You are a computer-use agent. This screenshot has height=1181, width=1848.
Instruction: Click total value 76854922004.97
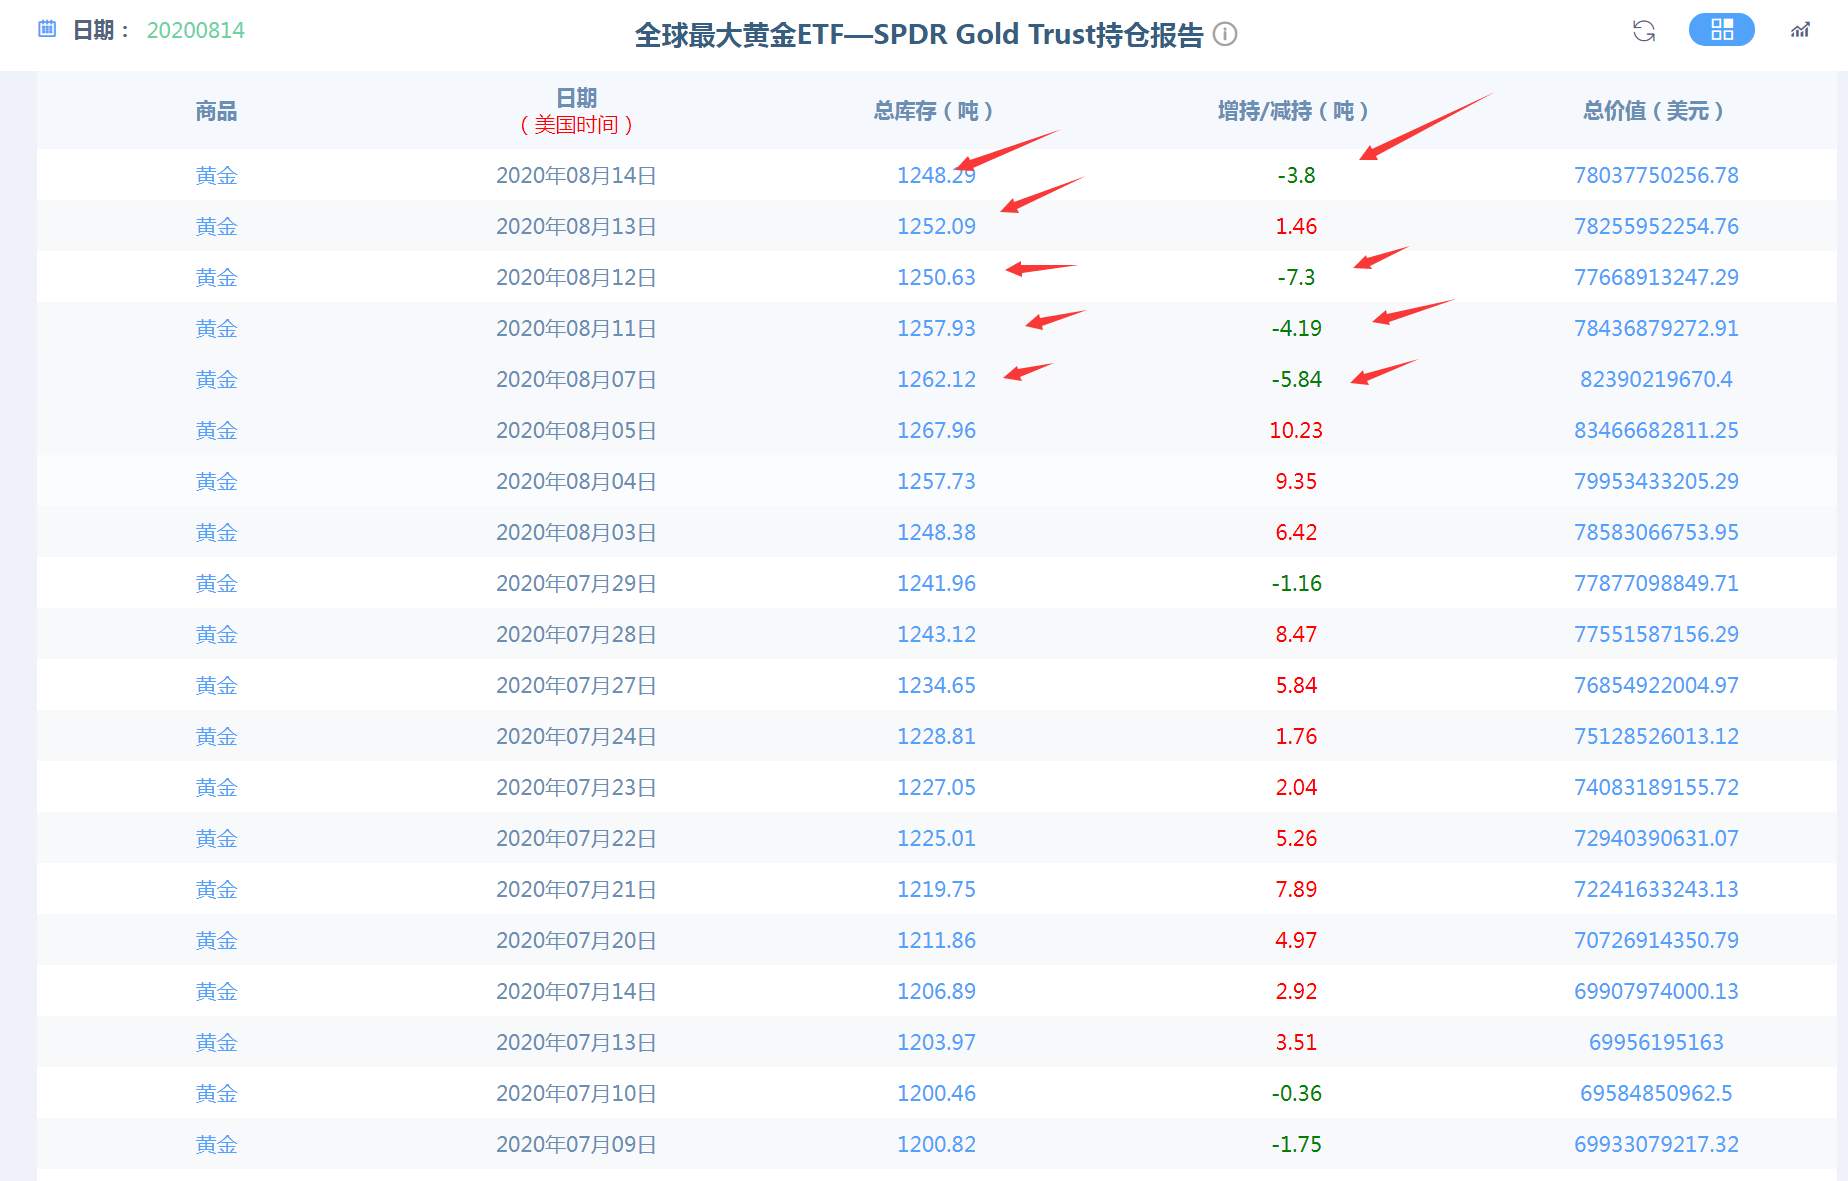point(1656,686)
